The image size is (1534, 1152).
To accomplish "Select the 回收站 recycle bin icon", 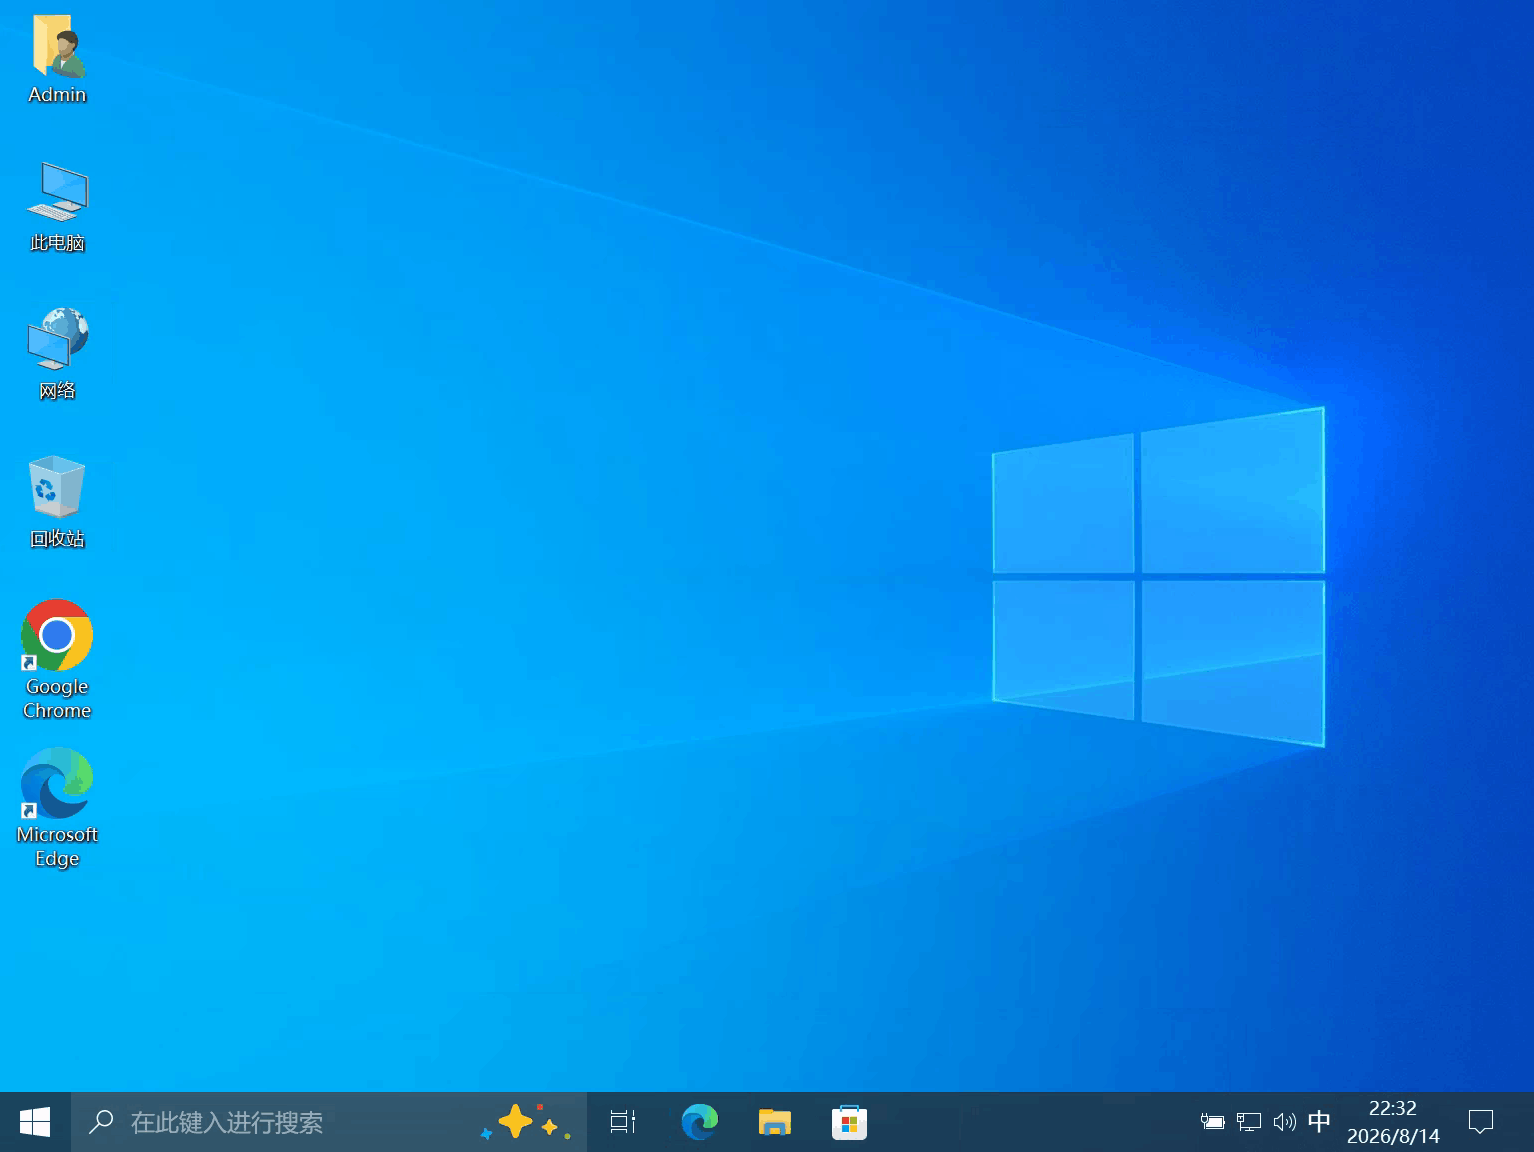I will (57, 502).
